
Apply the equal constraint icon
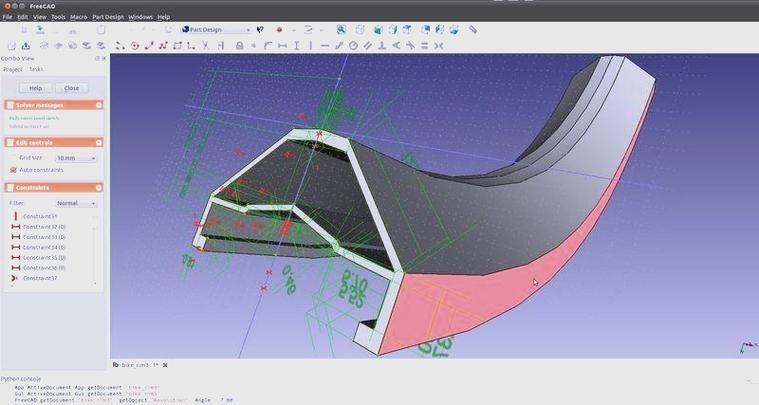(424, 46)
